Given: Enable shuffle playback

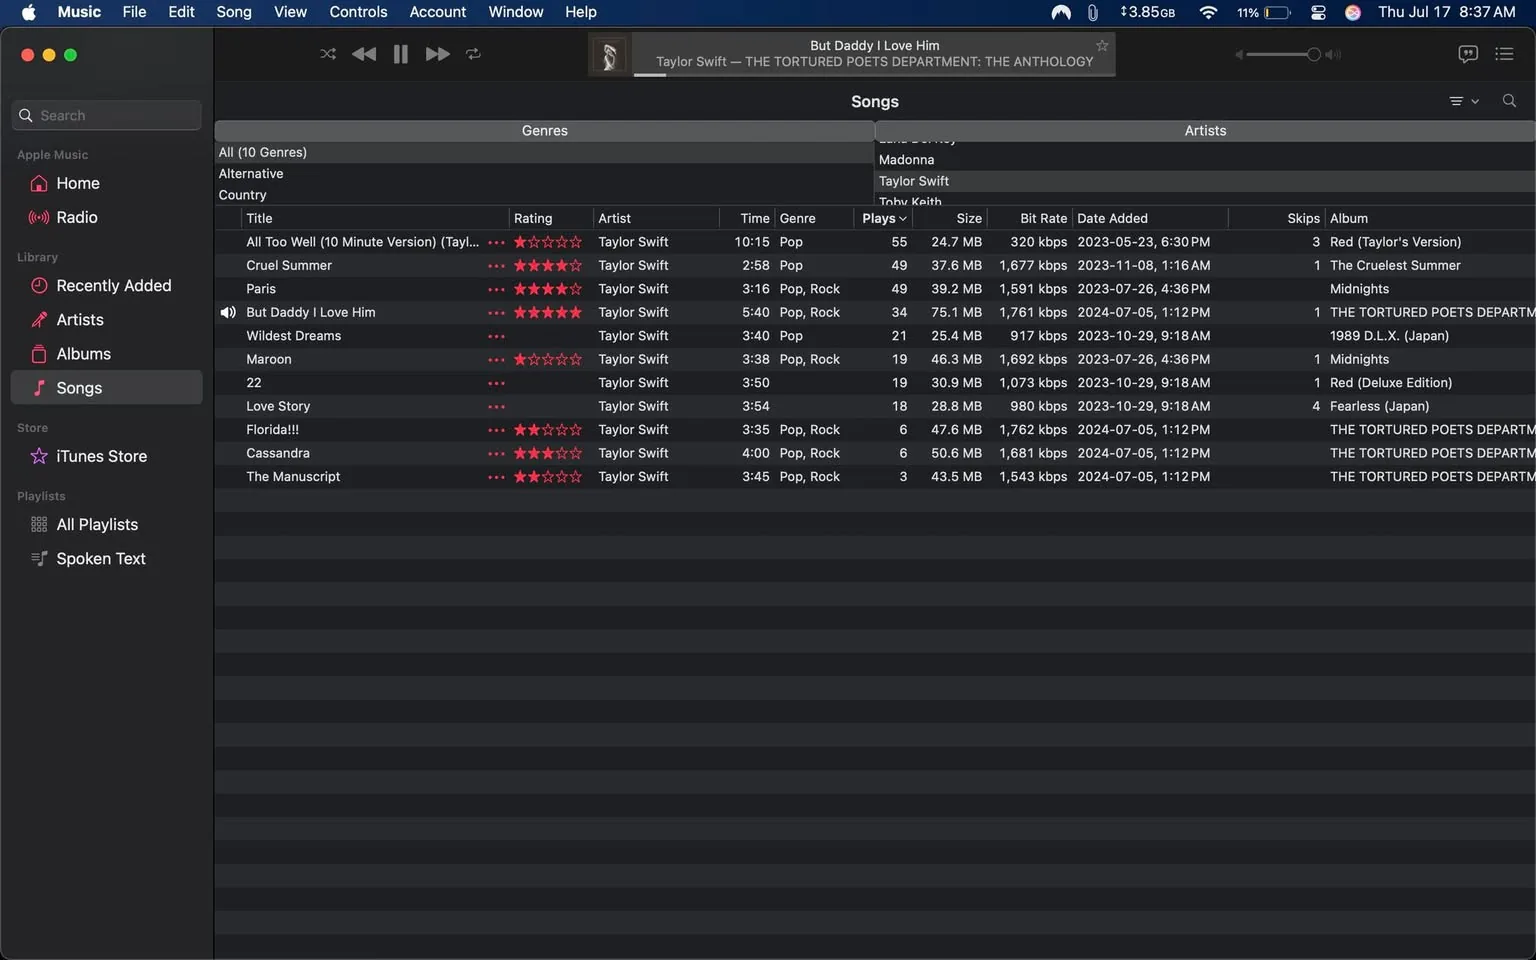Looking at the screenshot, I should (x=327, y=54).
